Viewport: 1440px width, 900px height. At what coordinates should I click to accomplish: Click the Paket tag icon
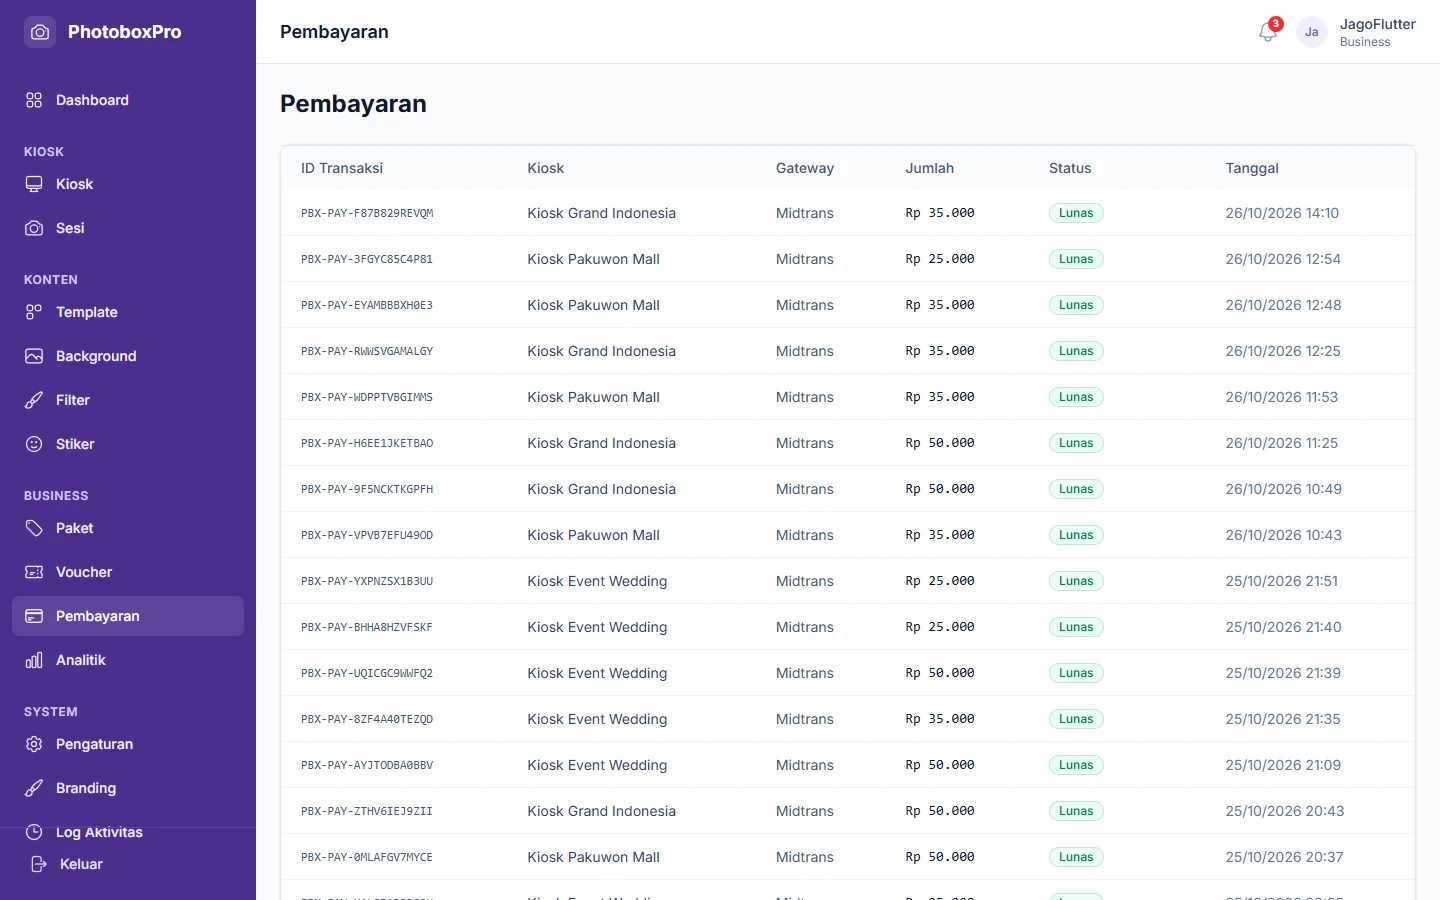pyautogui.click(x=34, y=528)
